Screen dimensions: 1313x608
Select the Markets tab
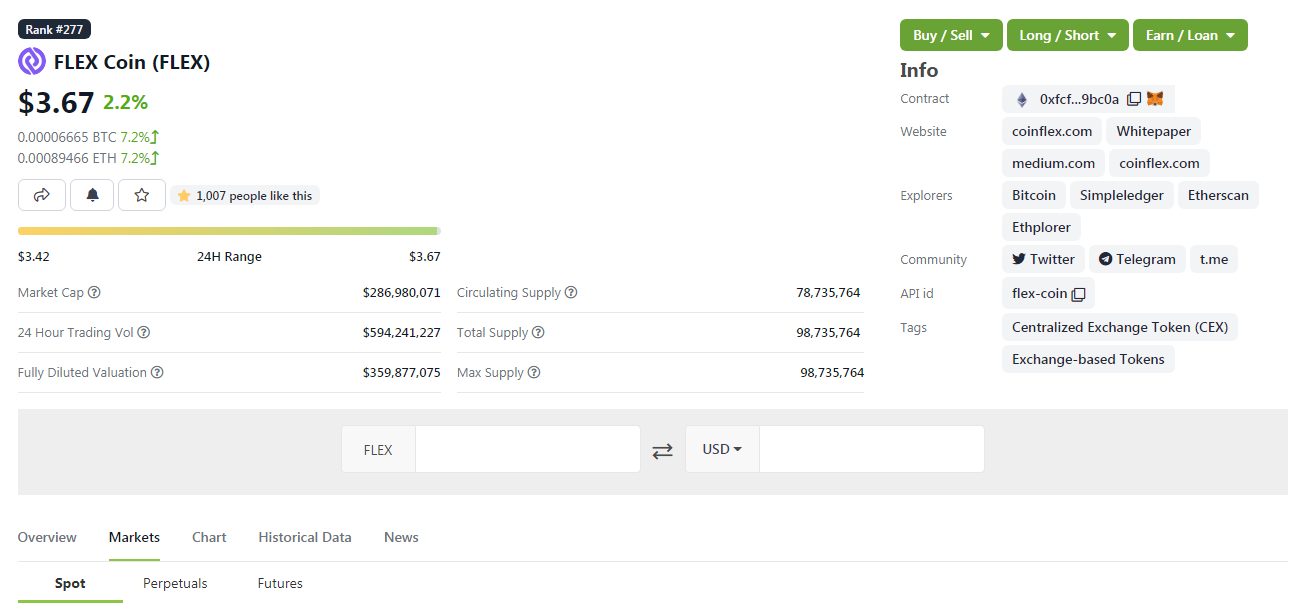coord(134,537)
